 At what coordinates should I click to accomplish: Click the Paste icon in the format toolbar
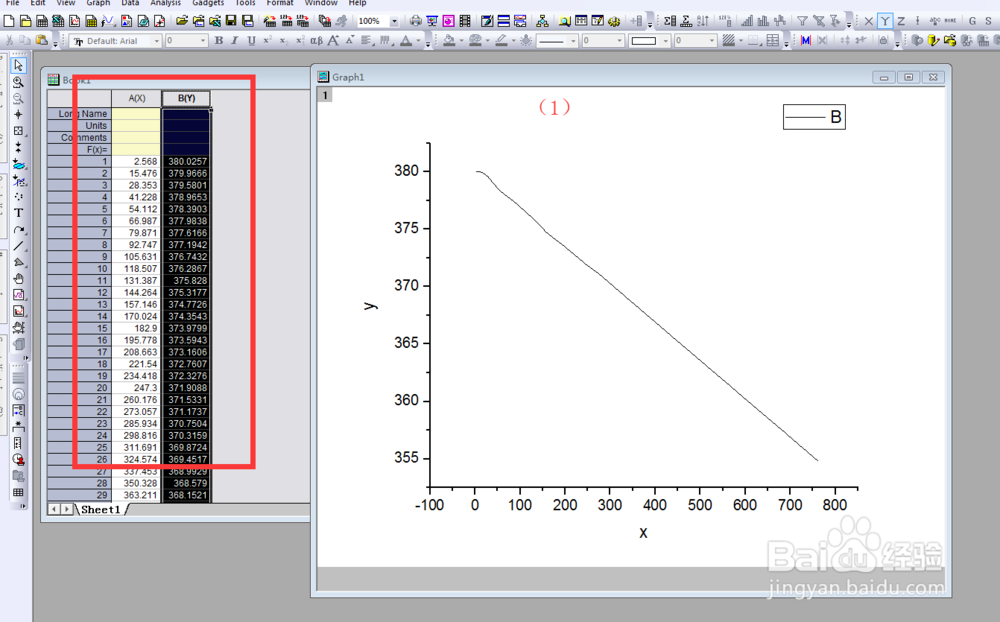pyautogui.click(x=41, y=41)
